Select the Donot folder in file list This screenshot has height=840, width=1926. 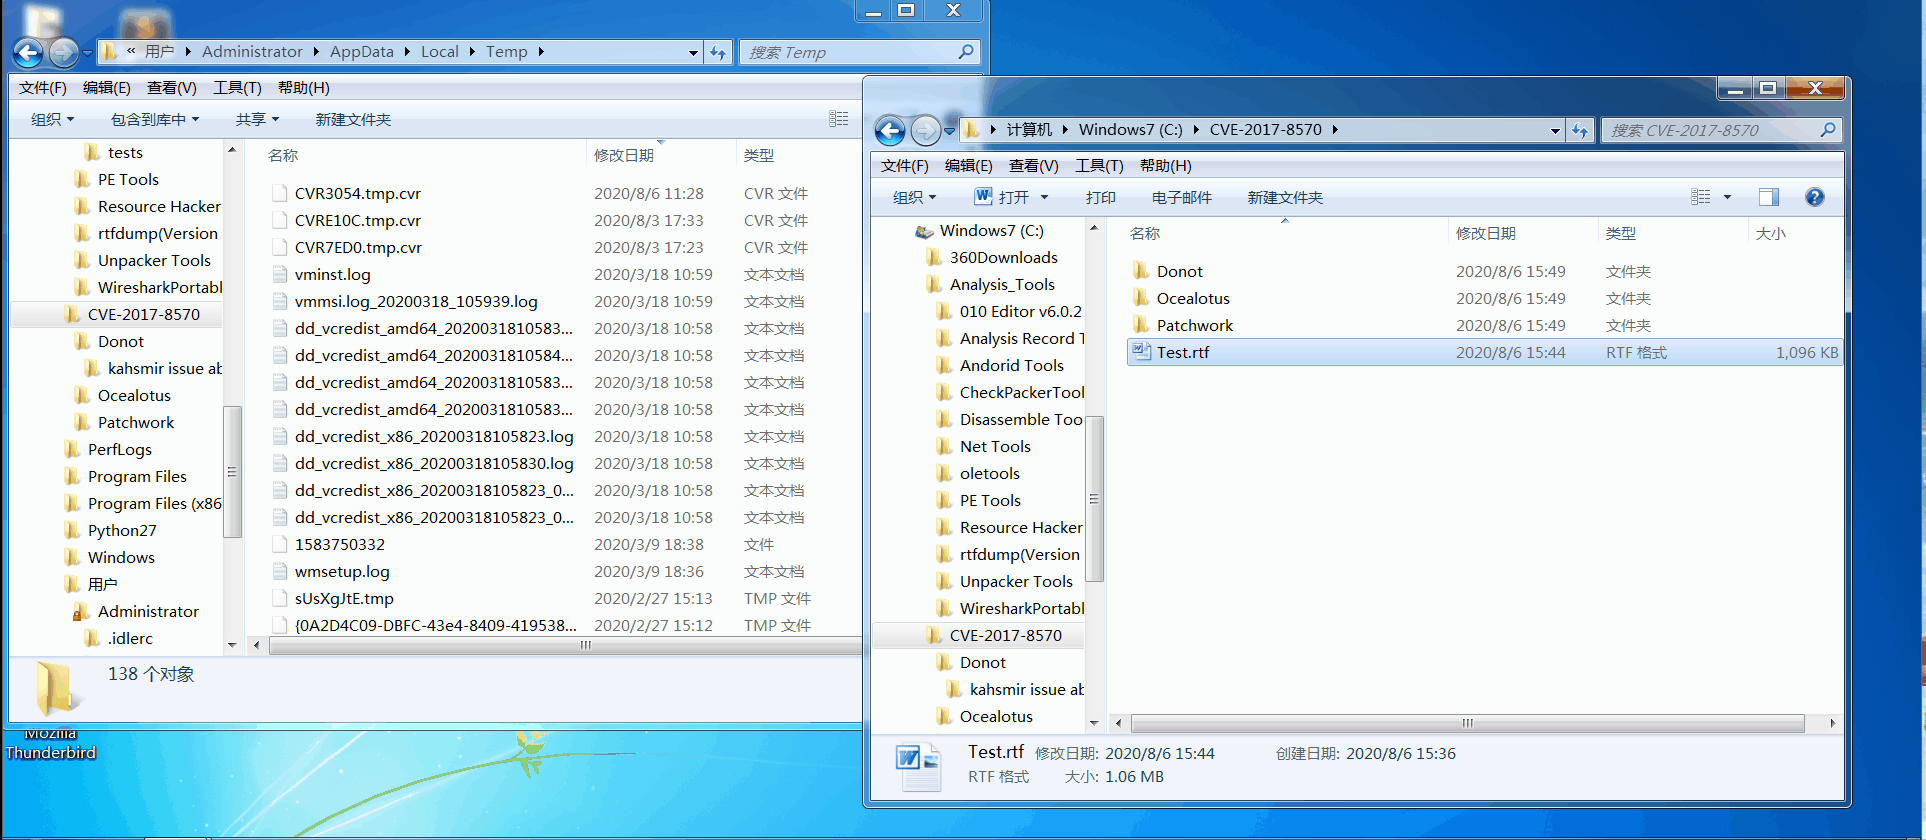(1180, 271)
